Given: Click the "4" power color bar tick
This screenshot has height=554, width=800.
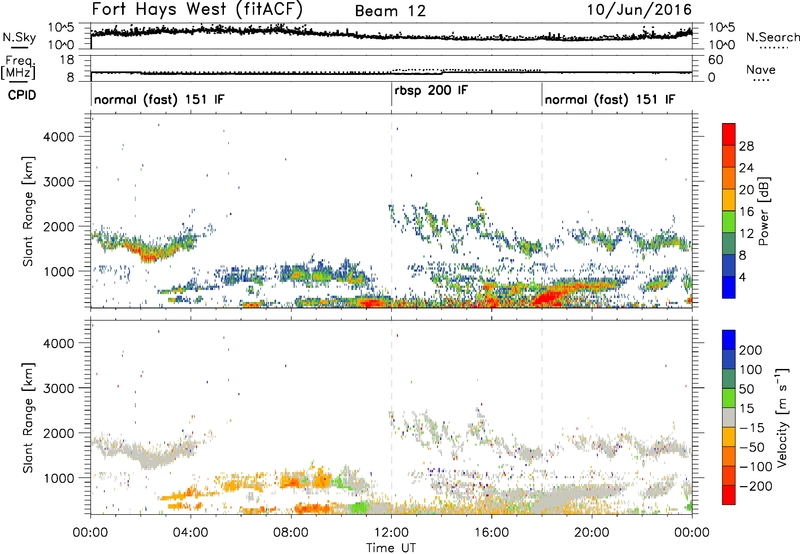Looking at the screenshot, I should (x=743, y=277).
